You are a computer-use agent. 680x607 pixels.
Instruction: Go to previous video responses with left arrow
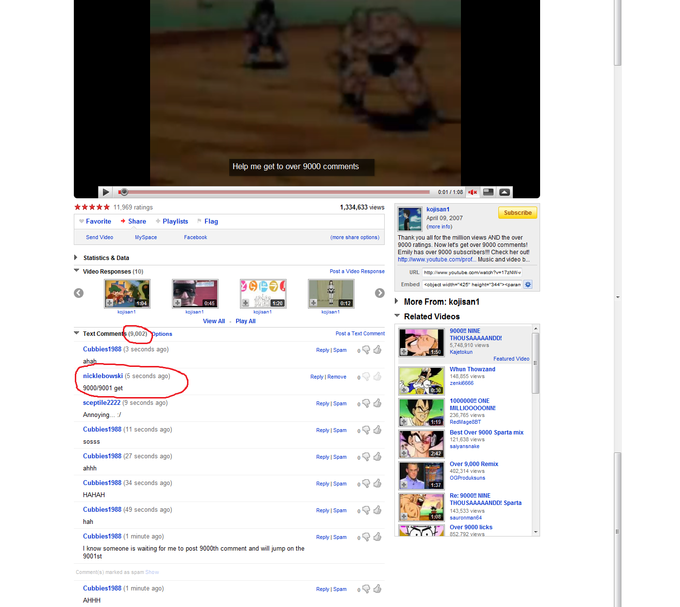coord(78,293)
